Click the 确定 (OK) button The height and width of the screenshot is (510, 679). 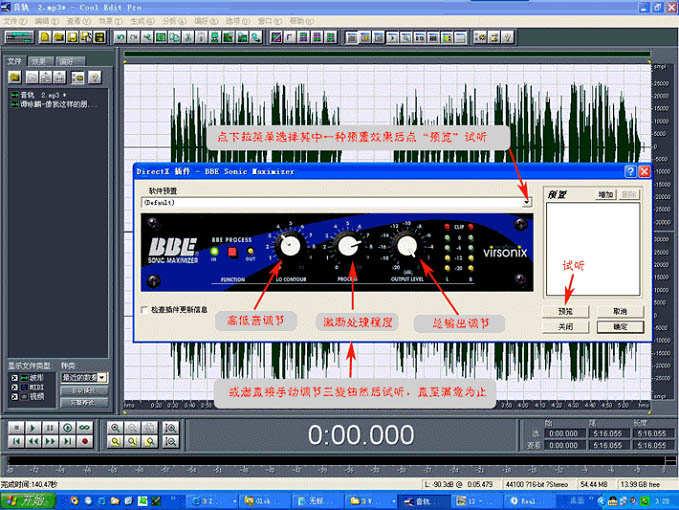click(x=620, y=326)
